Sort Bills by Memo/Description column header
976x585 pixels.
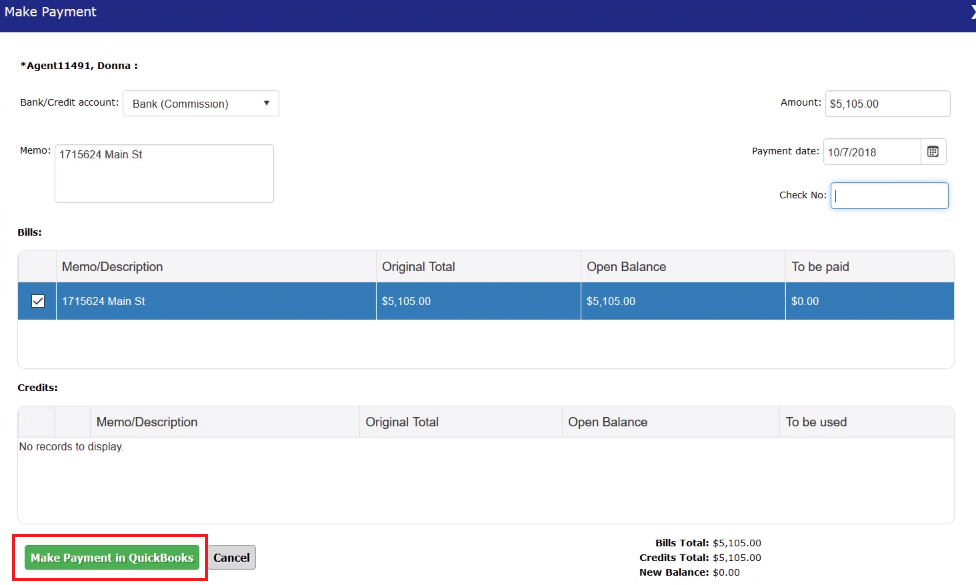point(112,267)
